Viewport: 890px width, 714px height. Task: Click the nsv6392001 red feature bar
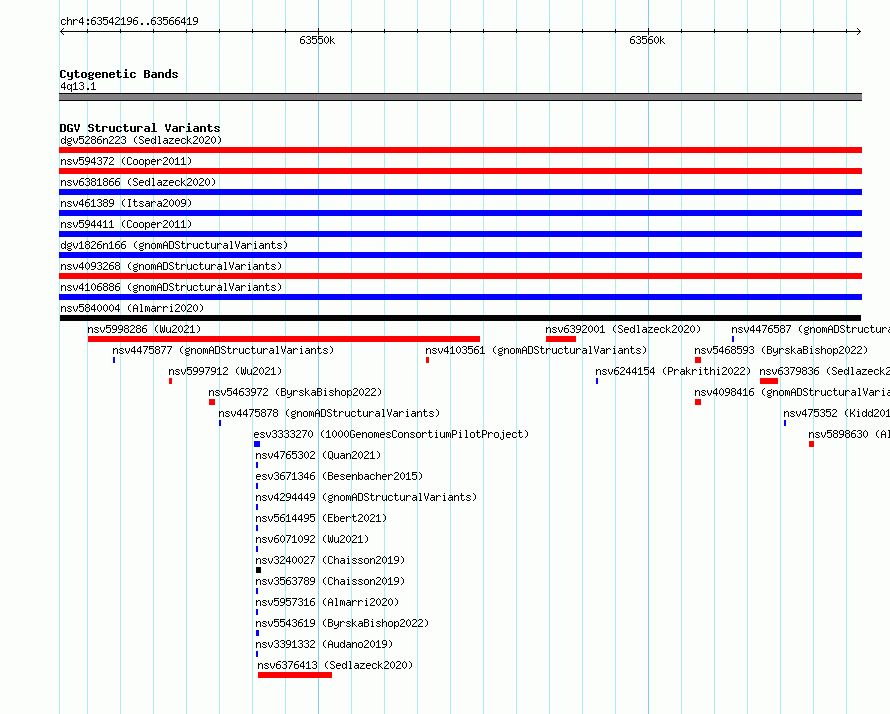(561, 339)
